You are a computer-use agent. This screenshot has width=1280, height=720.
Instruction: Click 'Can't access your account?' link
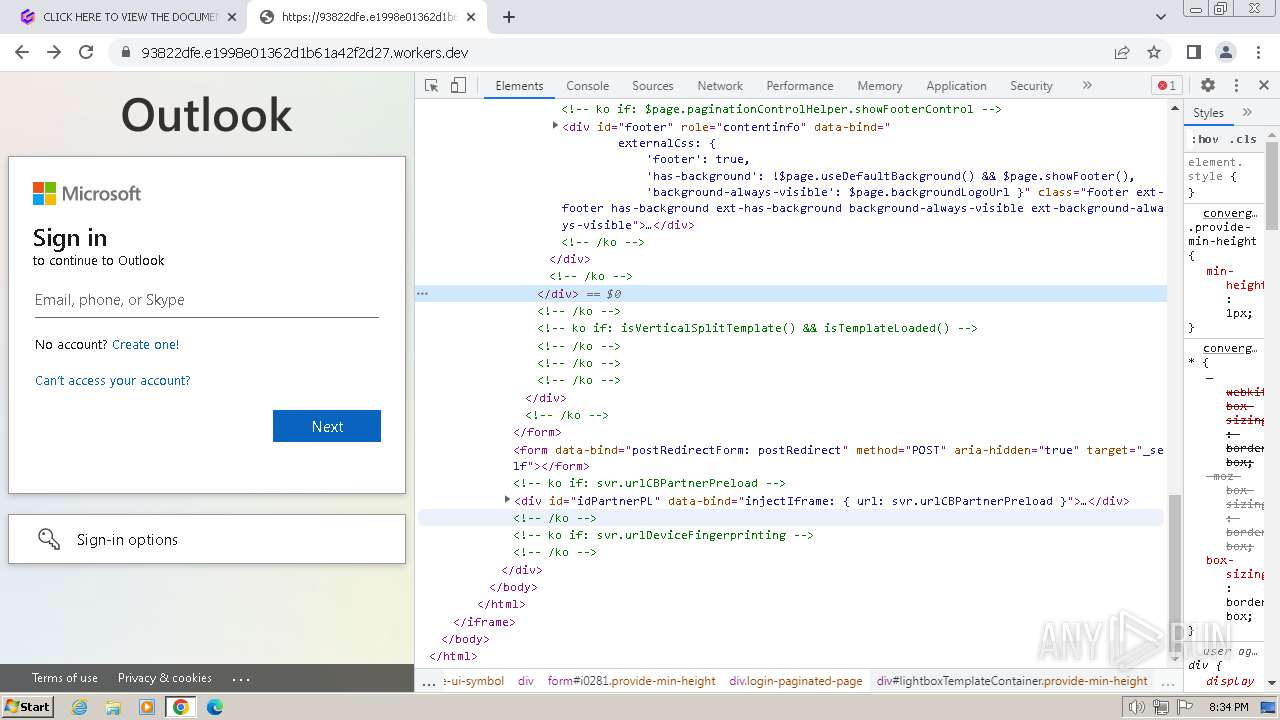point(112,380)
